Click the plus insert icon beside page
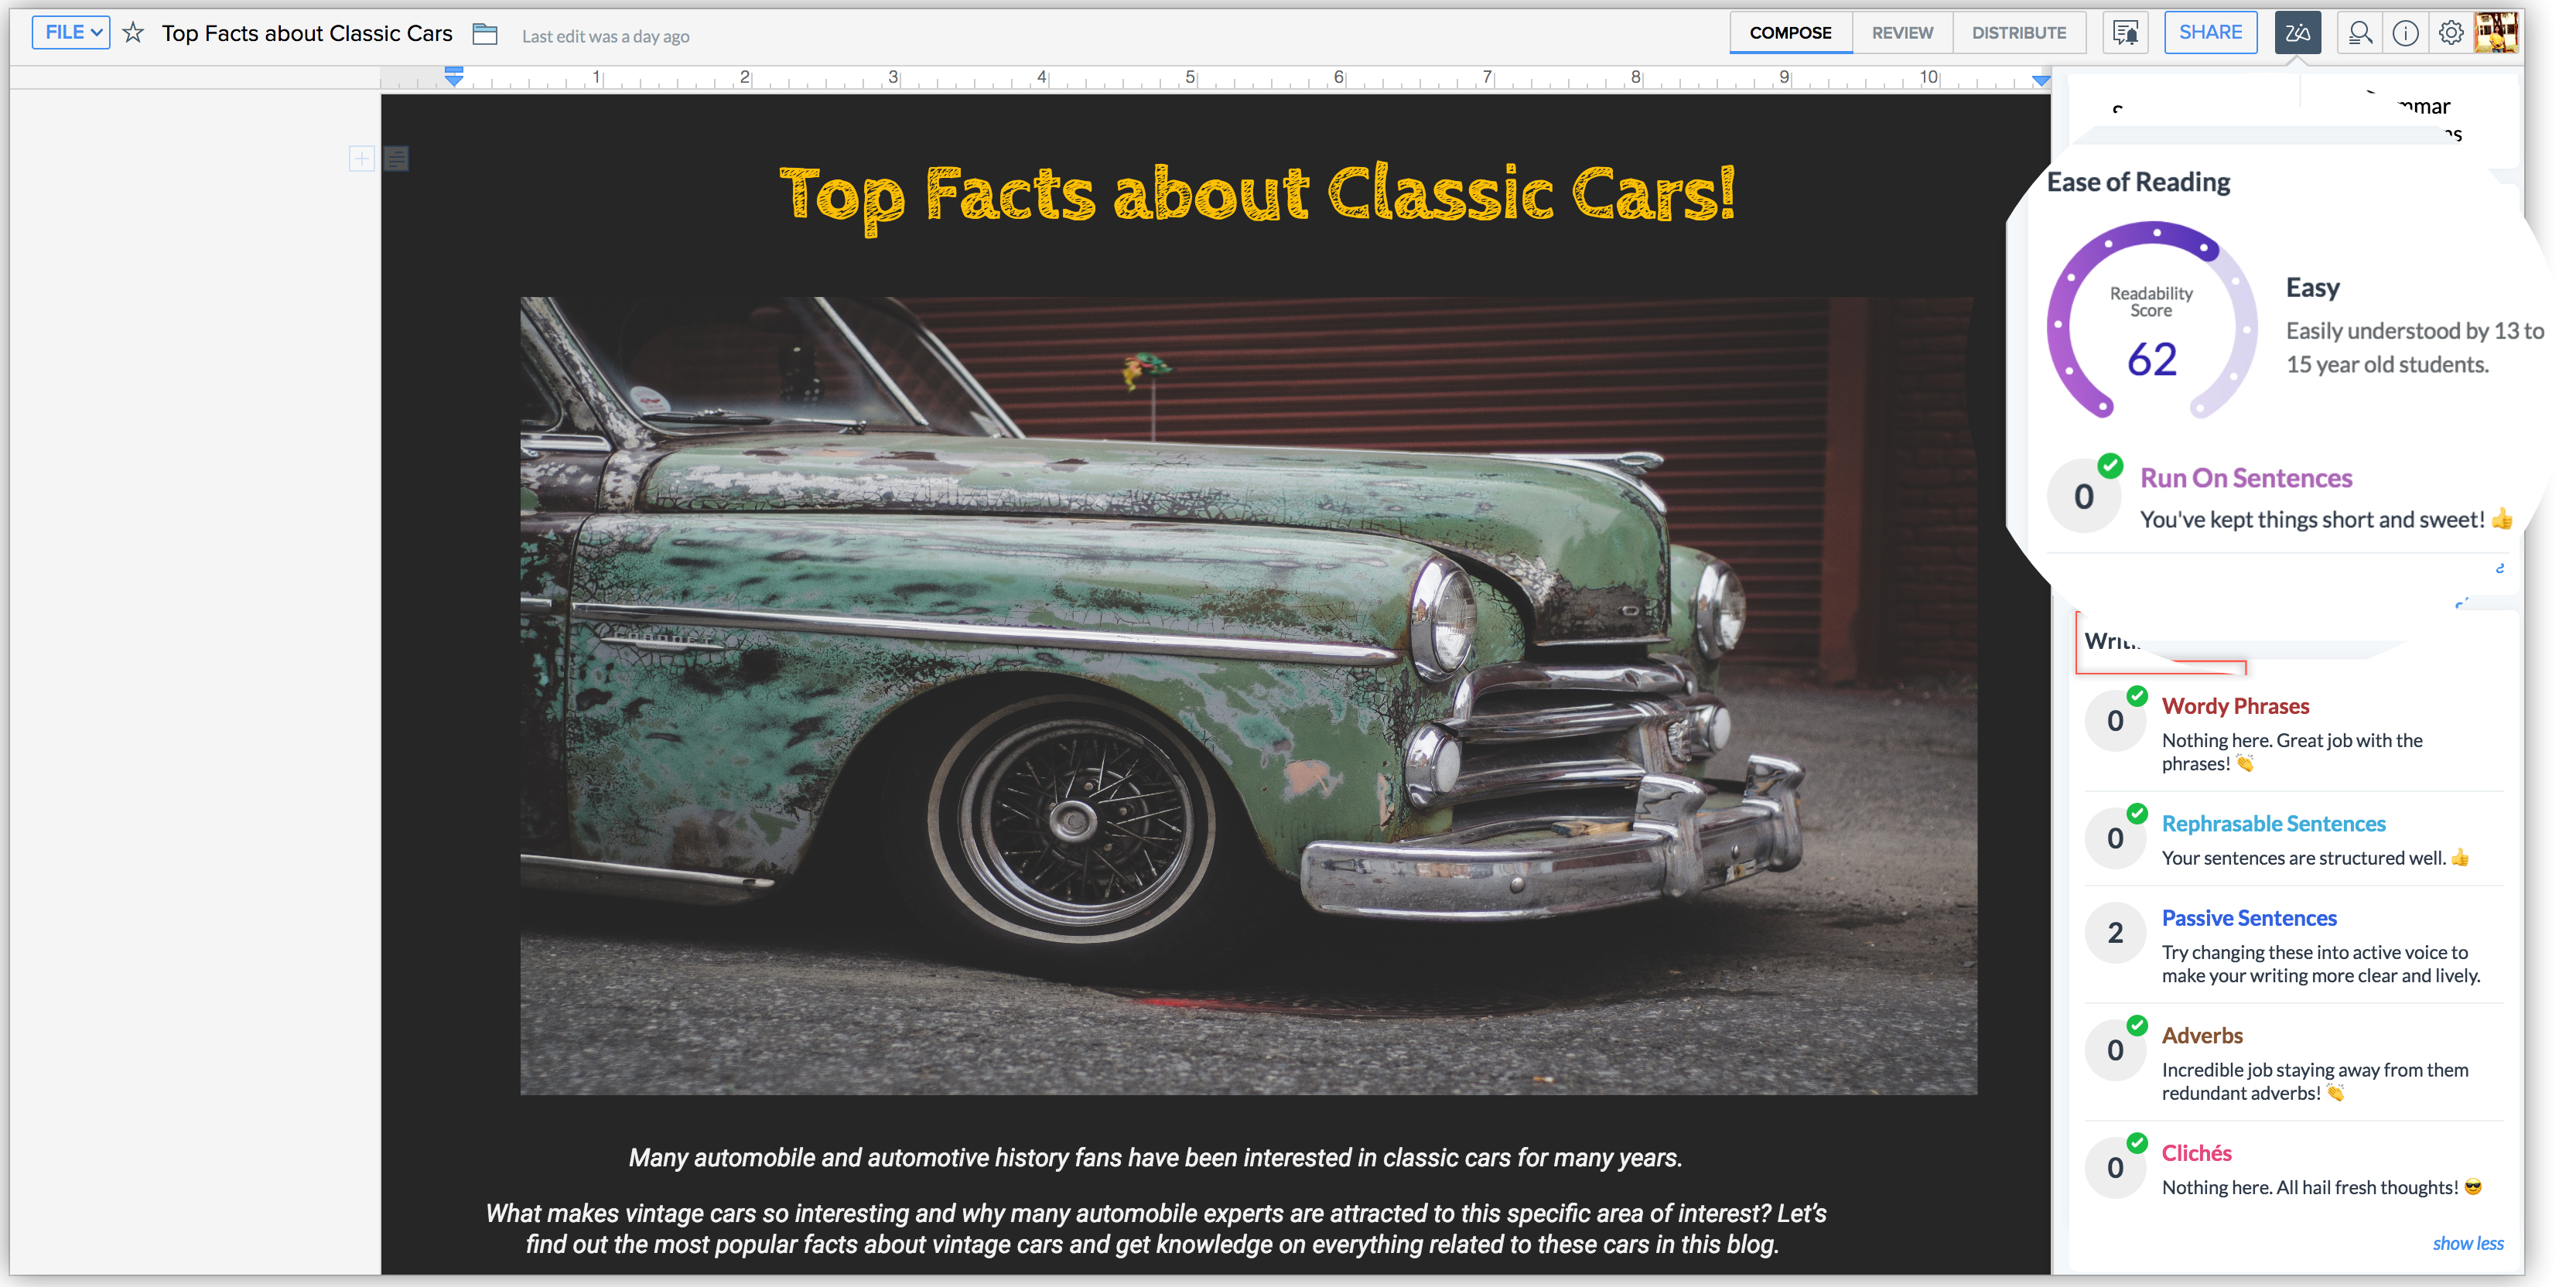Image resolution: width=2576 pixels, height=1287 pixels. click(361, 158)
